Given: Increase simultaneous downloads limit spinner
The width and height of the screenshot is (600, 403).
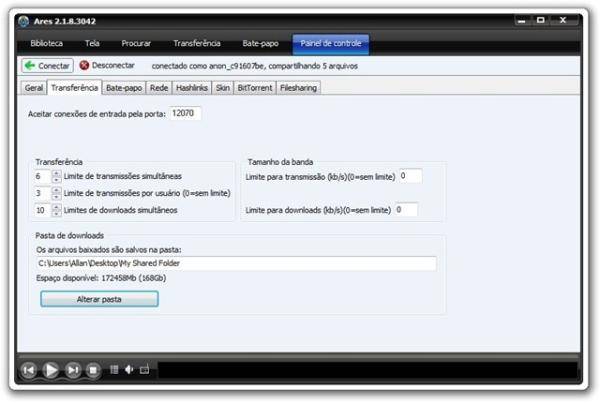Looking at the screenshot, I should pos(56,207).
